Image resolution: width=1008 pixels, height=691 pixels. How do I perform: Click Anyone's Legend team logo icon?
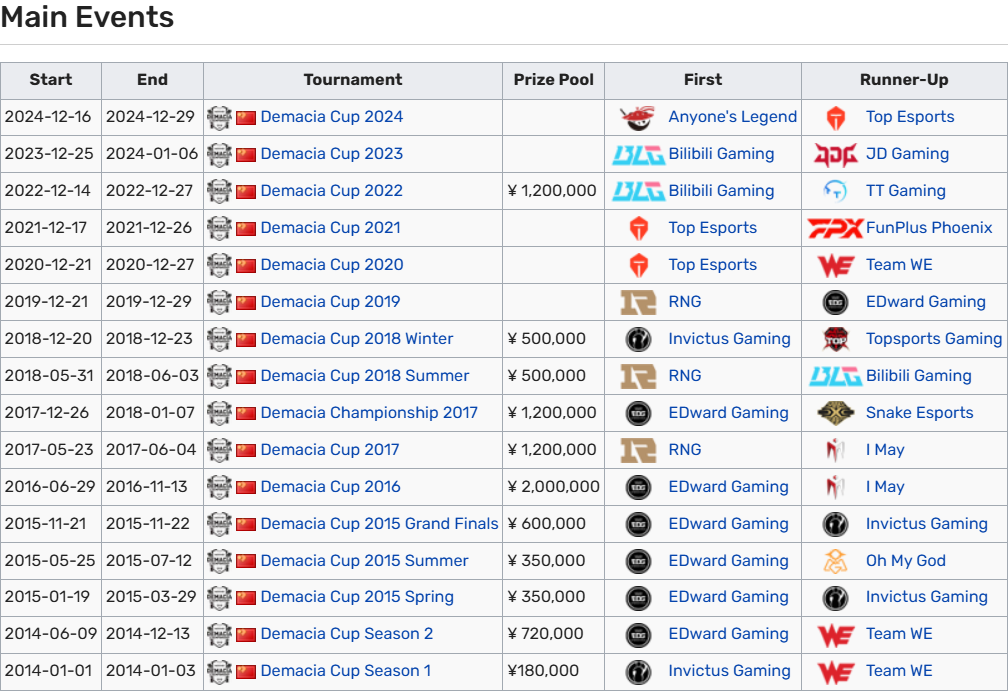pyautogui.click(x=637, y=118)
